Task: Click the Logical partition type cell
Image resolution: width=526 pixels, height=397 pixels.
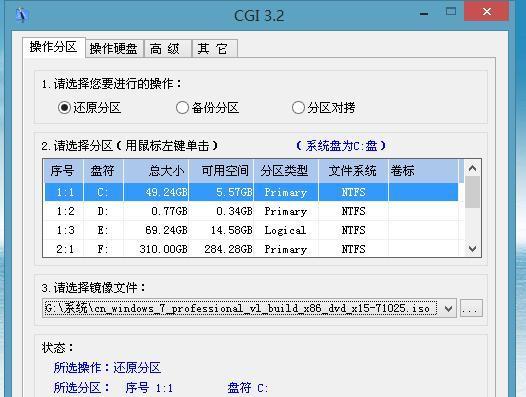Action: [x=285, y=231]
